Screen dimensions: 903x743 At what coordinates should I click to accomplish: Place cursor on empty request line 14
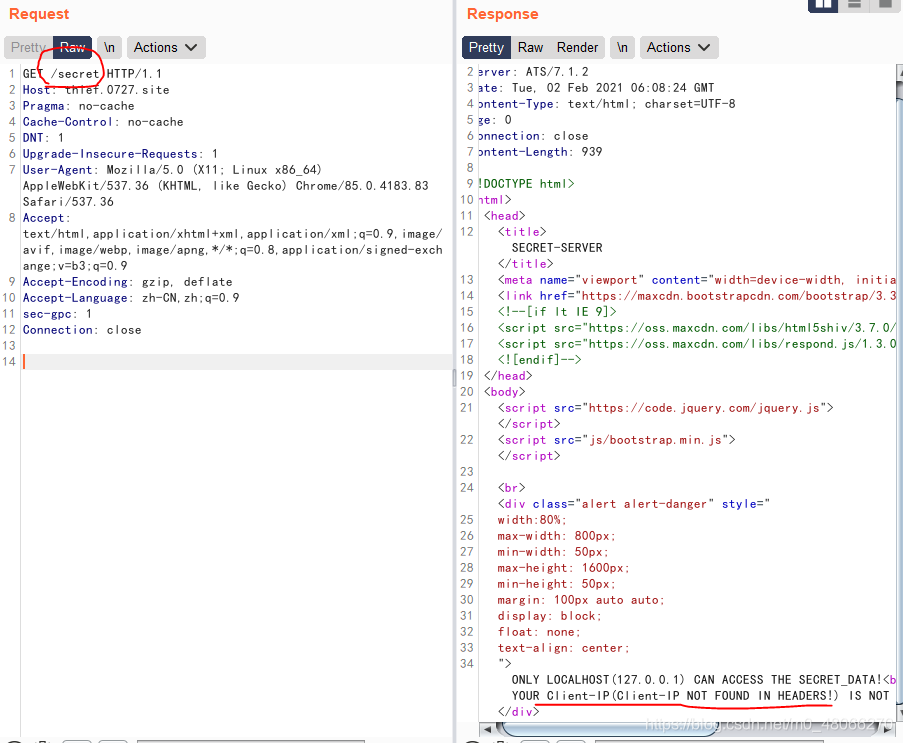pyautogui.click(x=237, y=362)
